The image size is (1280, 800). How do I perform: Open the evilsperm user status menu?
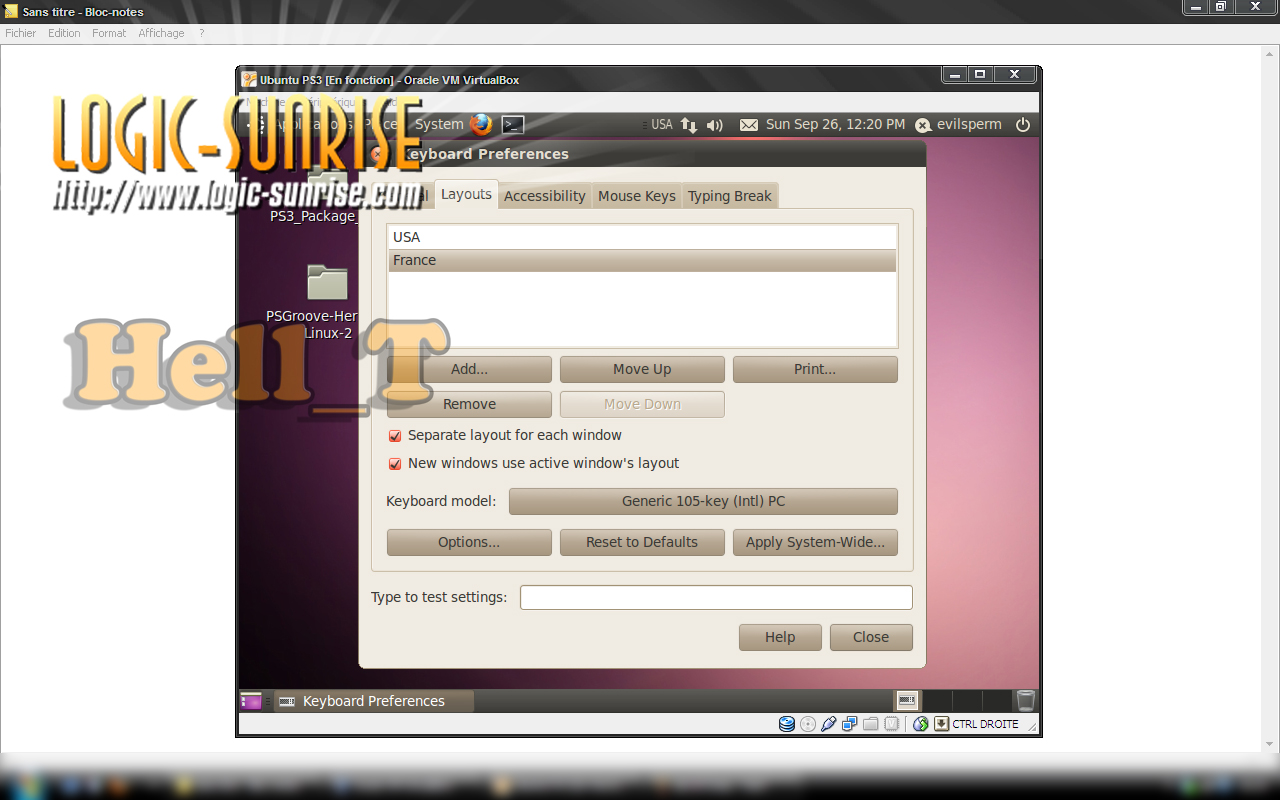click(958, 125)
